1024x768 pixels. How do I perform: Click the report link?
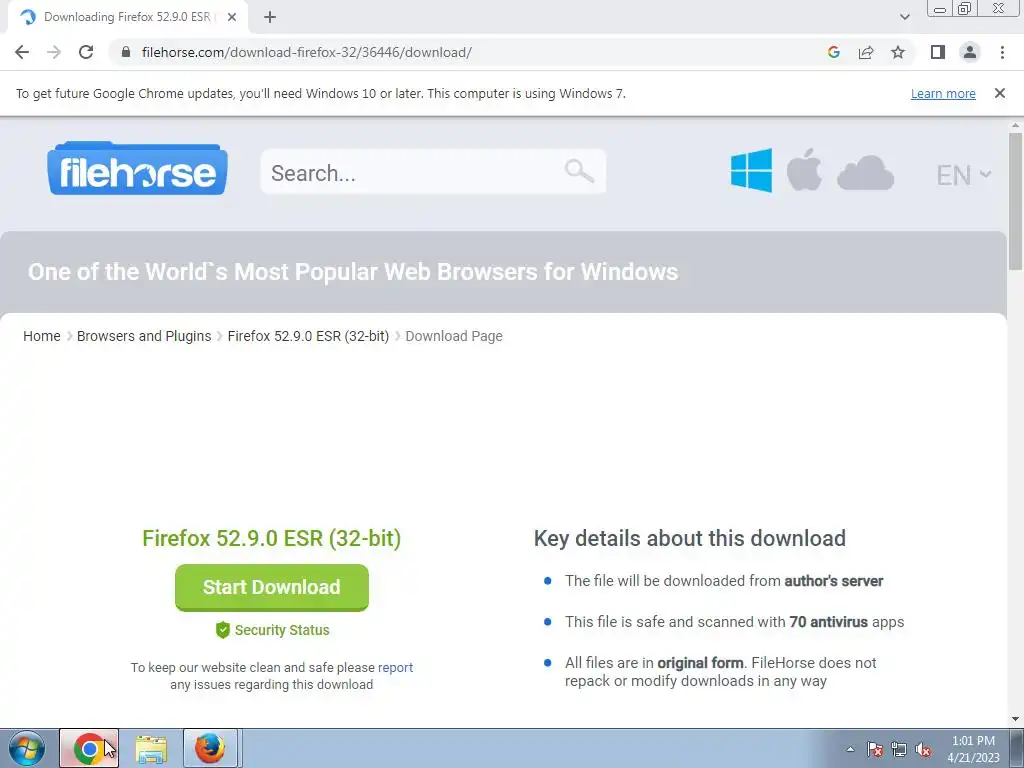pos(395,667)
